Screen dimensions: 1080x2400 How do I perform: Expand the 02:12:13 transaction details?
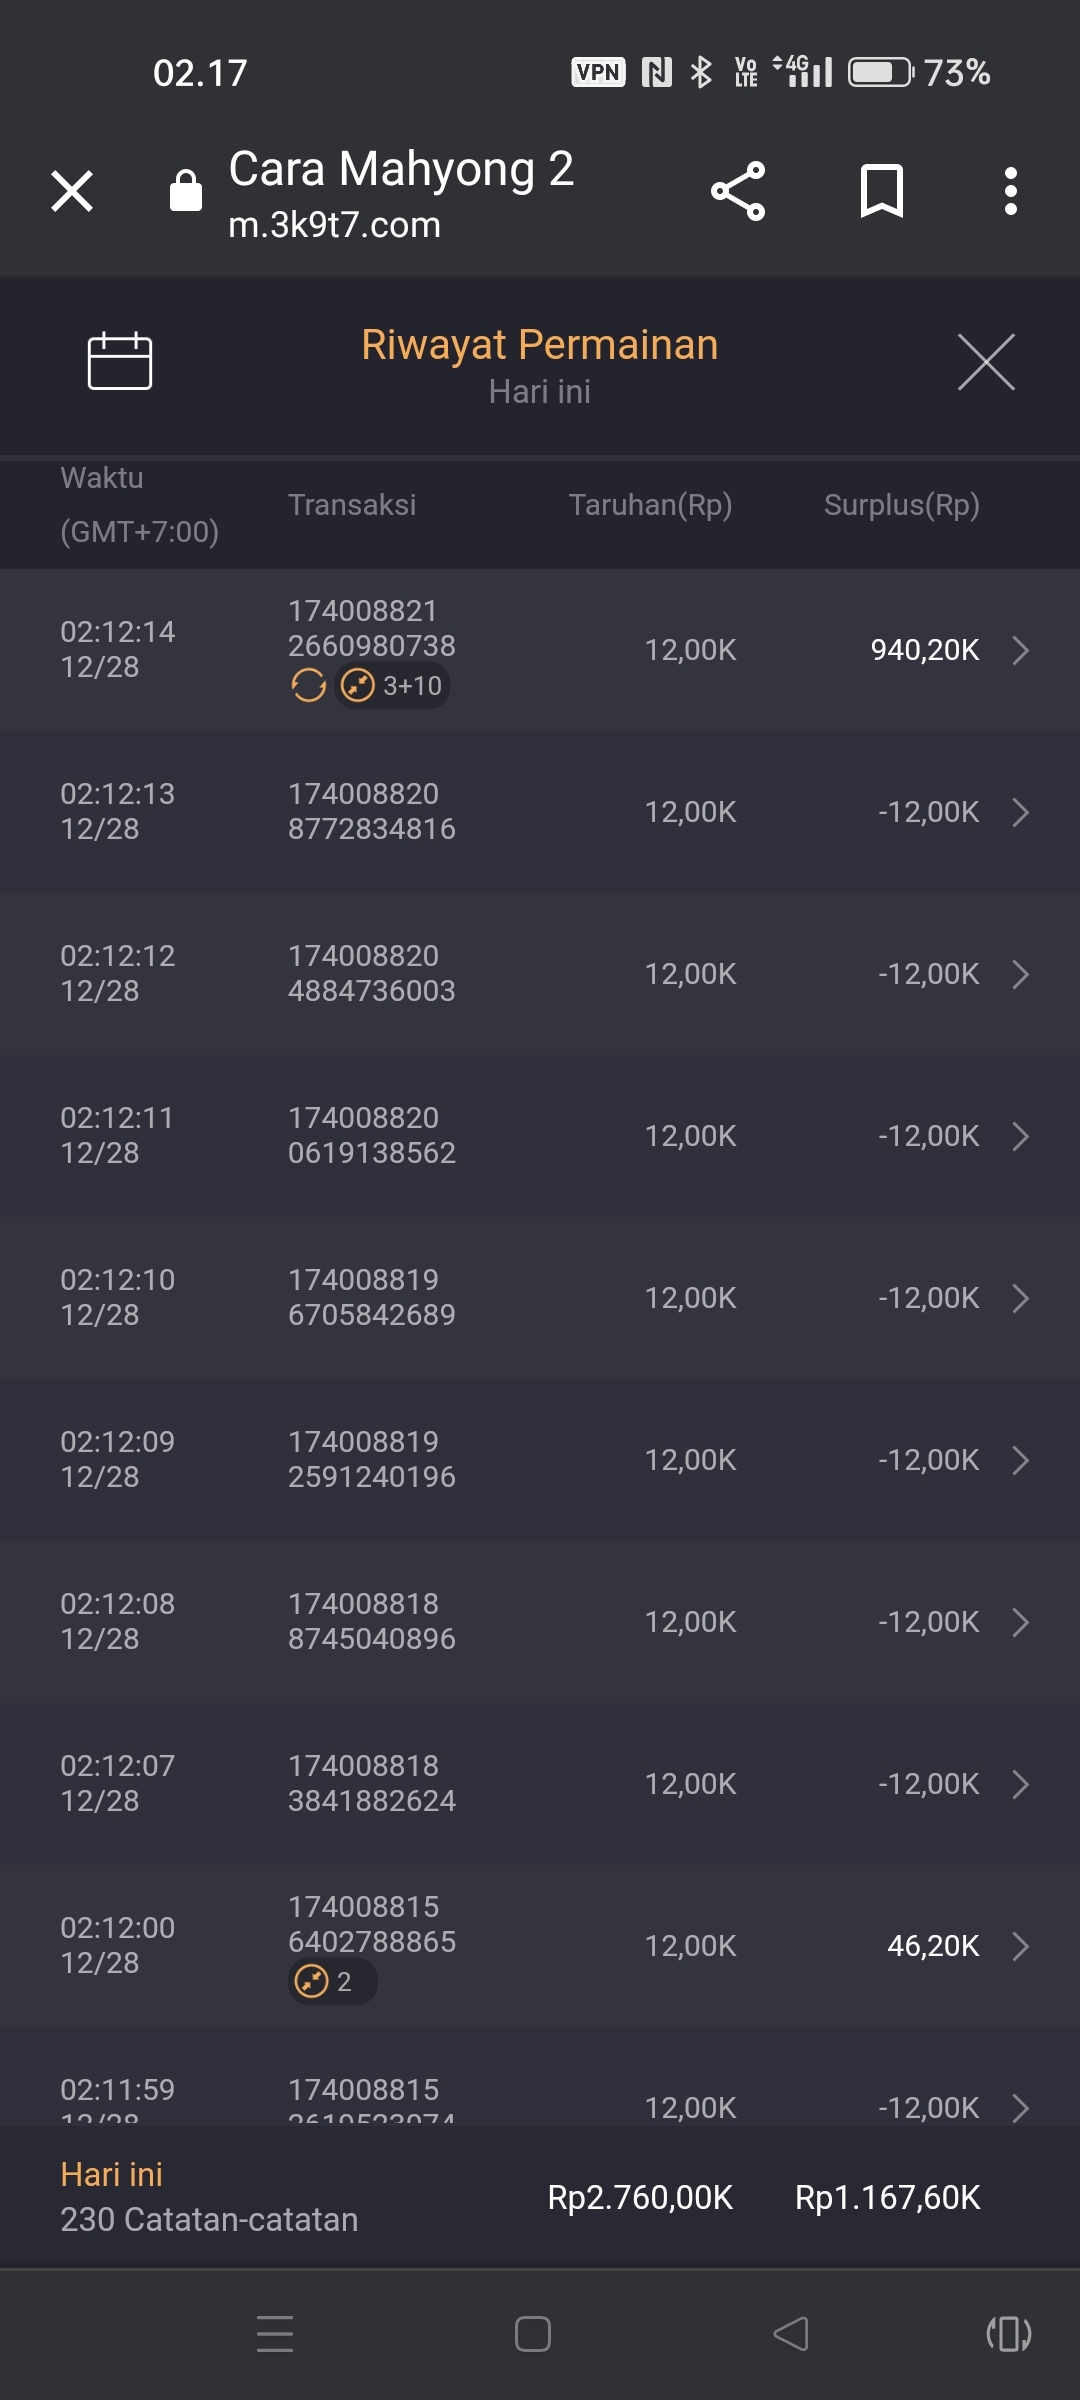coord(1020,812)
